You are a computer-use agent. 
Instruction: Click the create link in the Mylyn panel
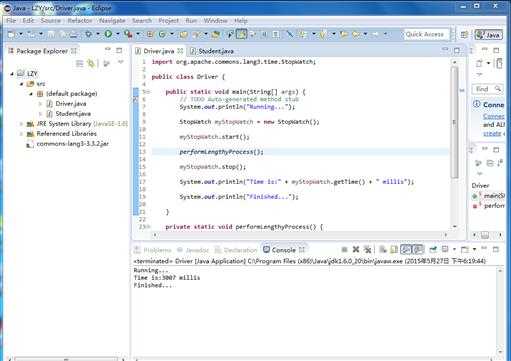pos(492,133)
